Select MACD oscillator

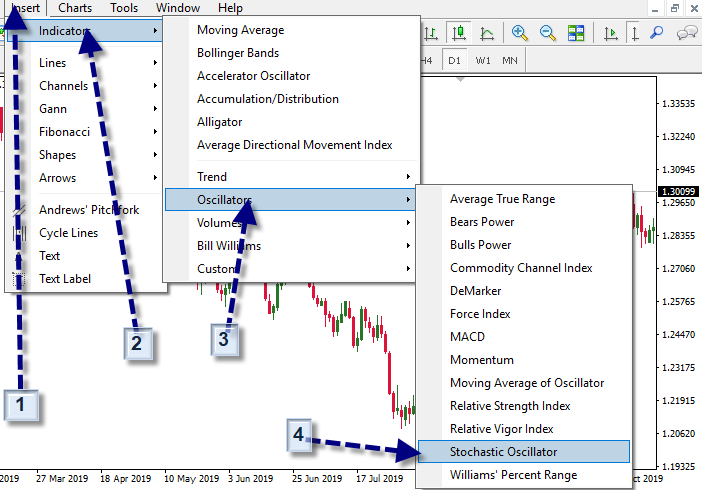point(523,337)
